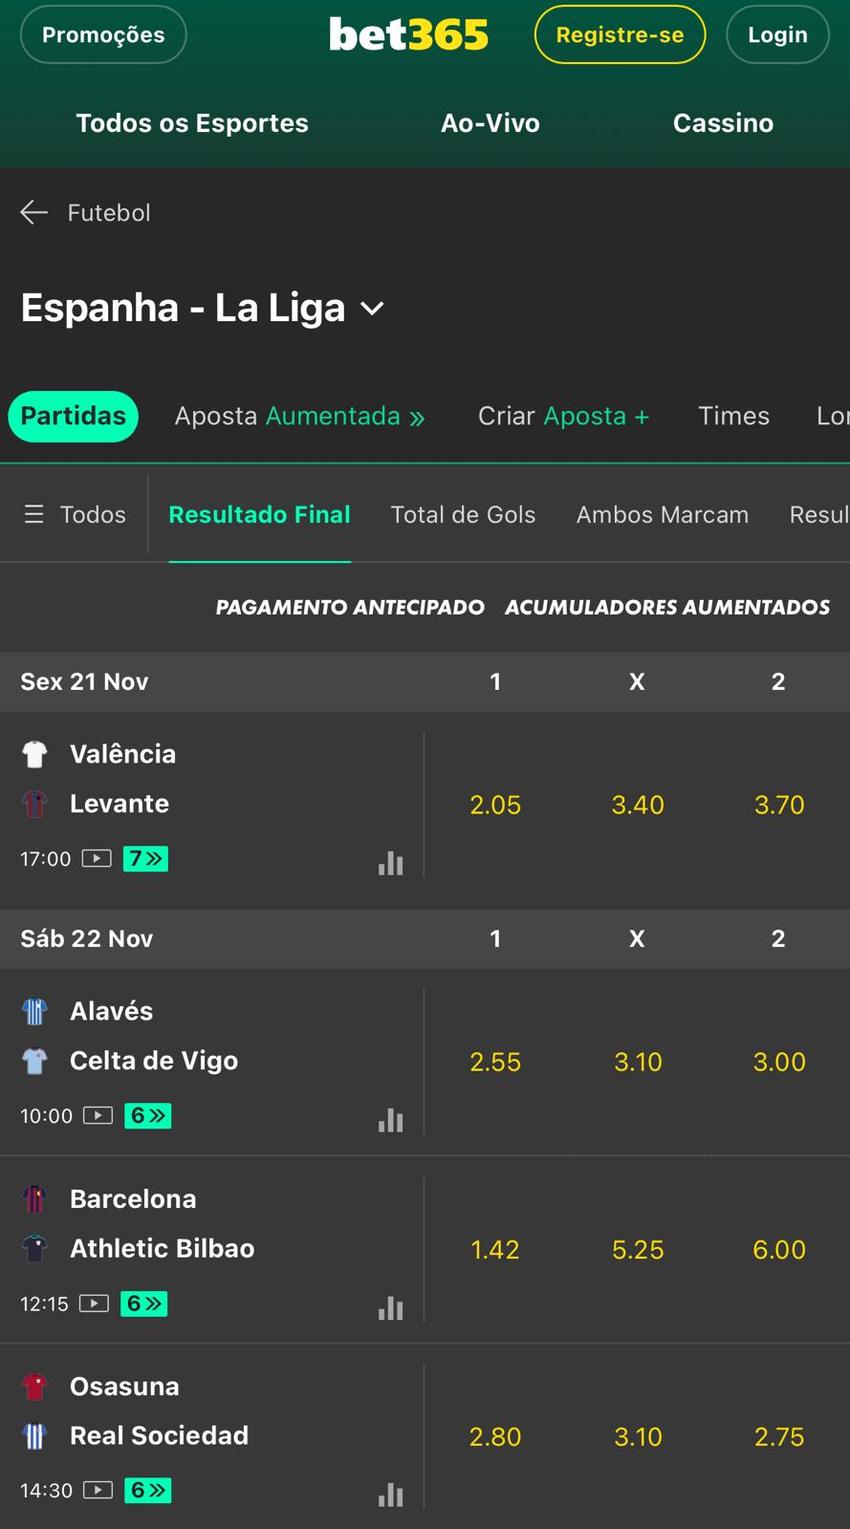Click the video icon next to 17:00
850x1529 pixels.
click(x=95, y=858)
